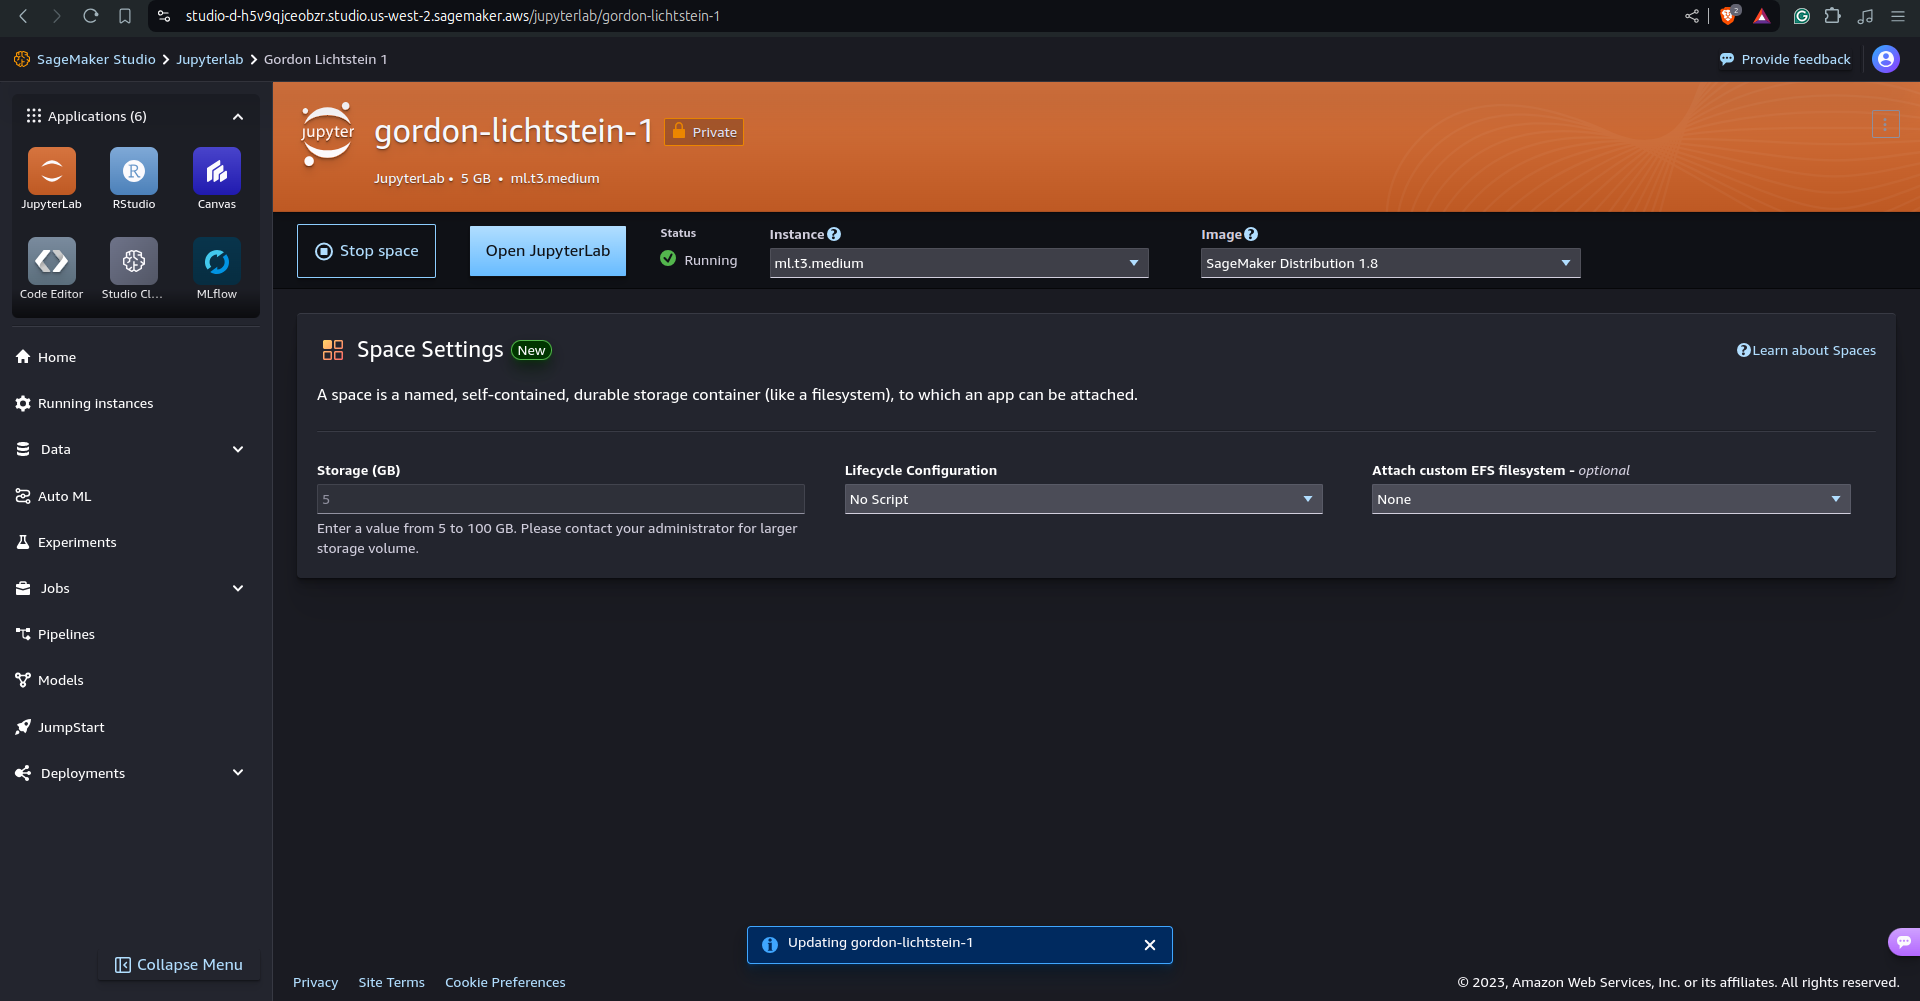Open the Site Terms footer link
Image resolution: width=1920 pixels, height=1001 pixels.
coord(392,982)
